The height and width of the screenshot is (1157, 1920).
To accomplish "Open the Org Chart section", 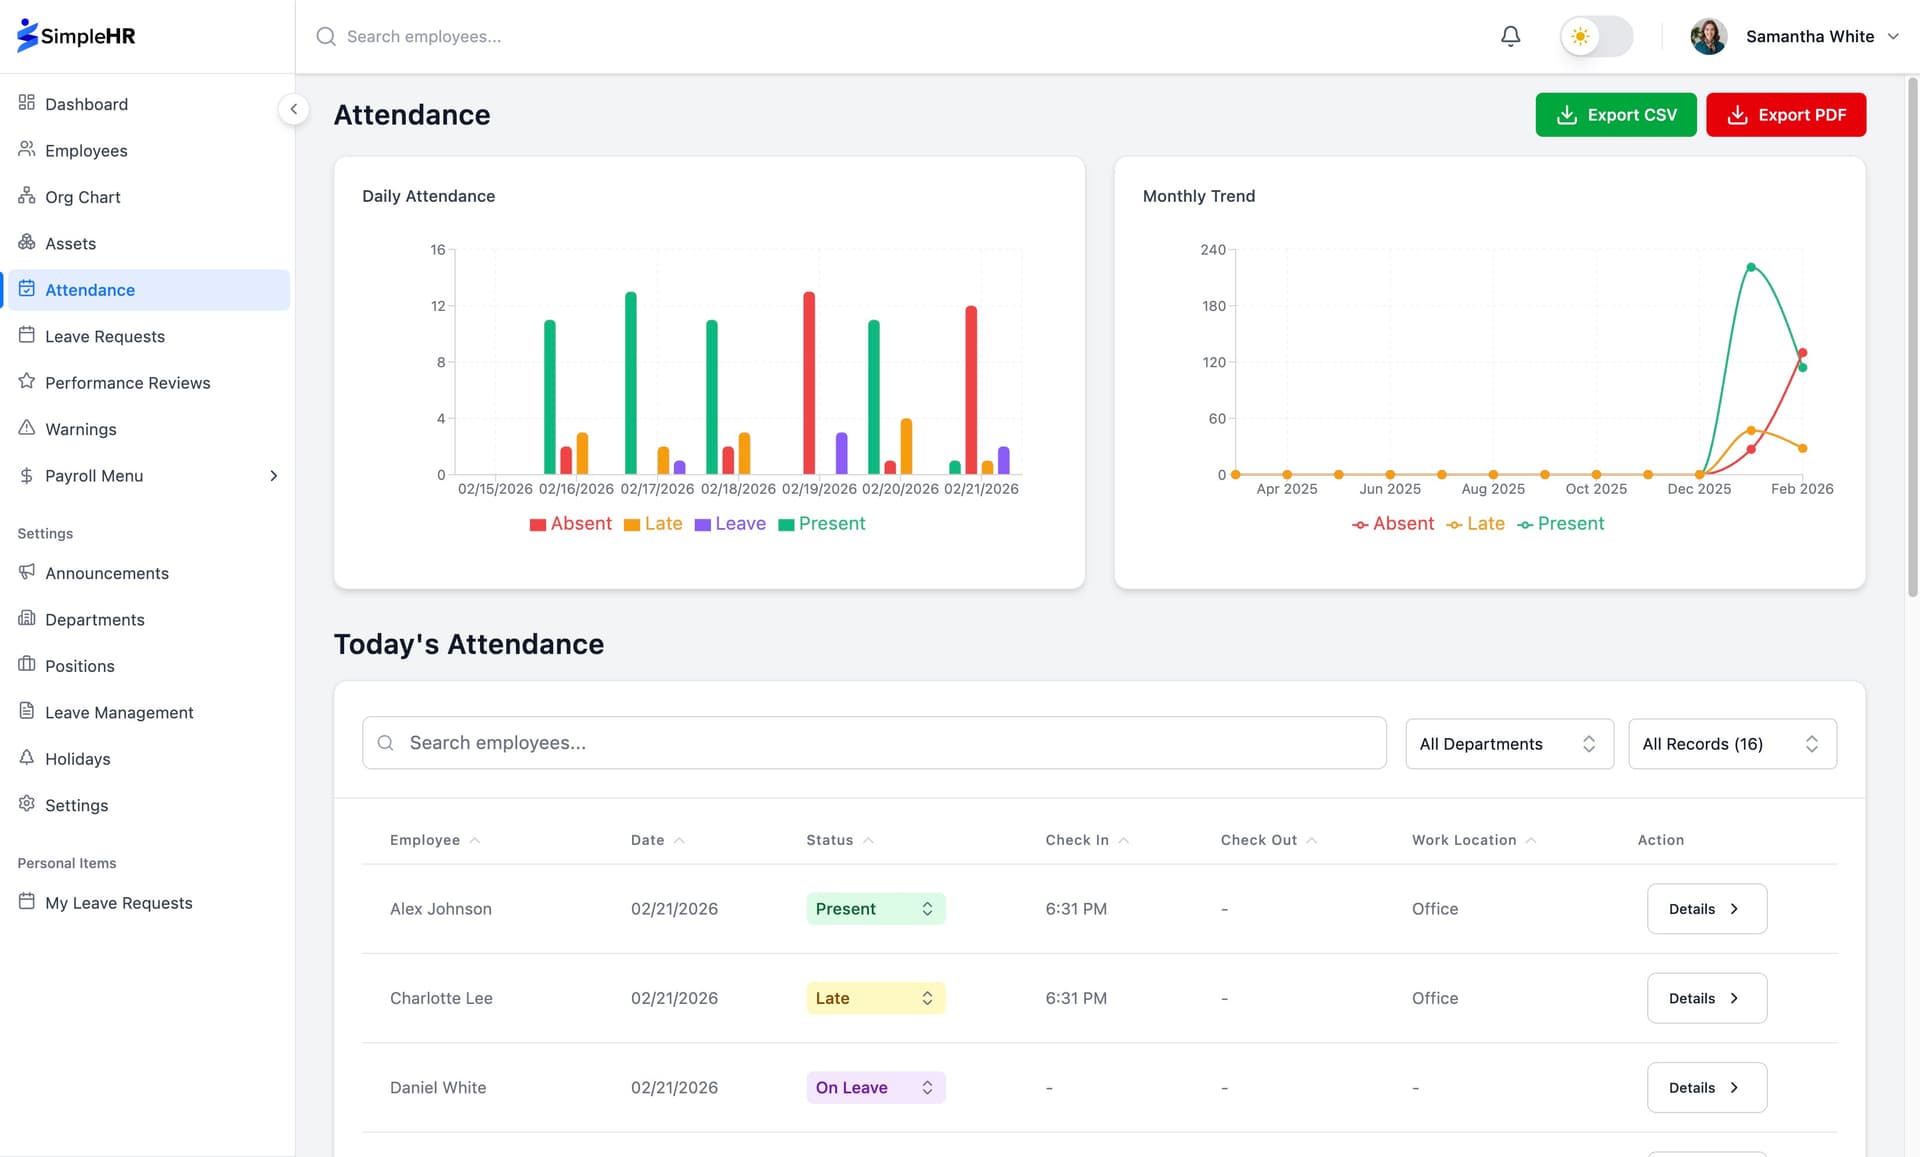I will (x=83, y=197).
